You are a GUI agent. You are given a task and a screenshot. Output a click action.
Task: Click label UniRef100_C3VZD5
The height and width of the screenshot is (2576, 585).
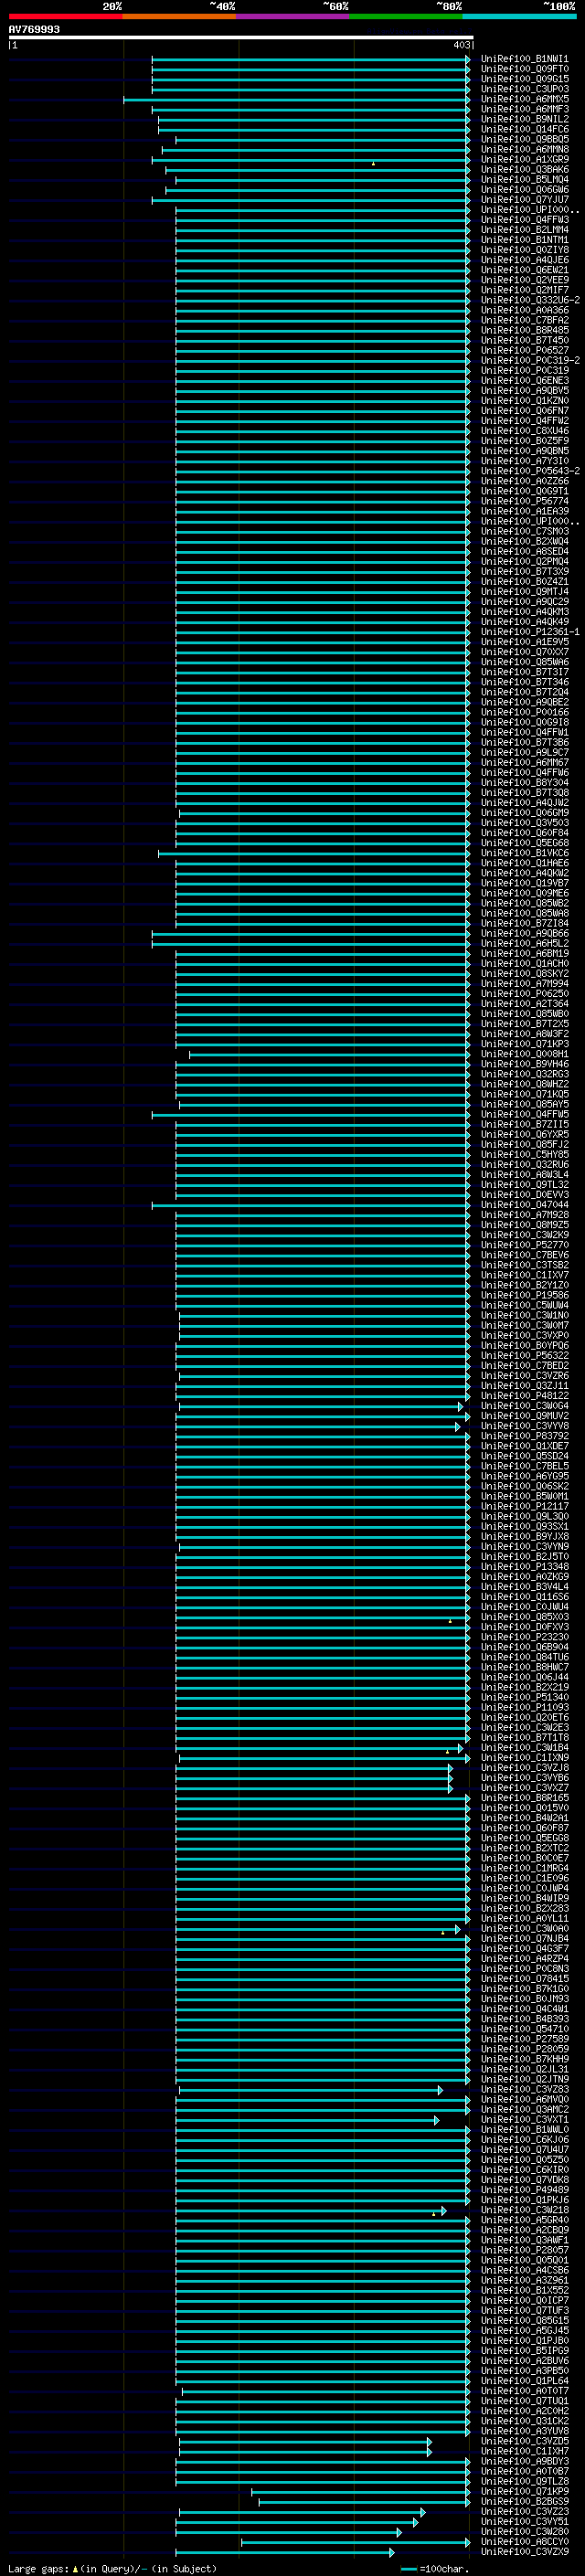click(x=524, y=2441)
